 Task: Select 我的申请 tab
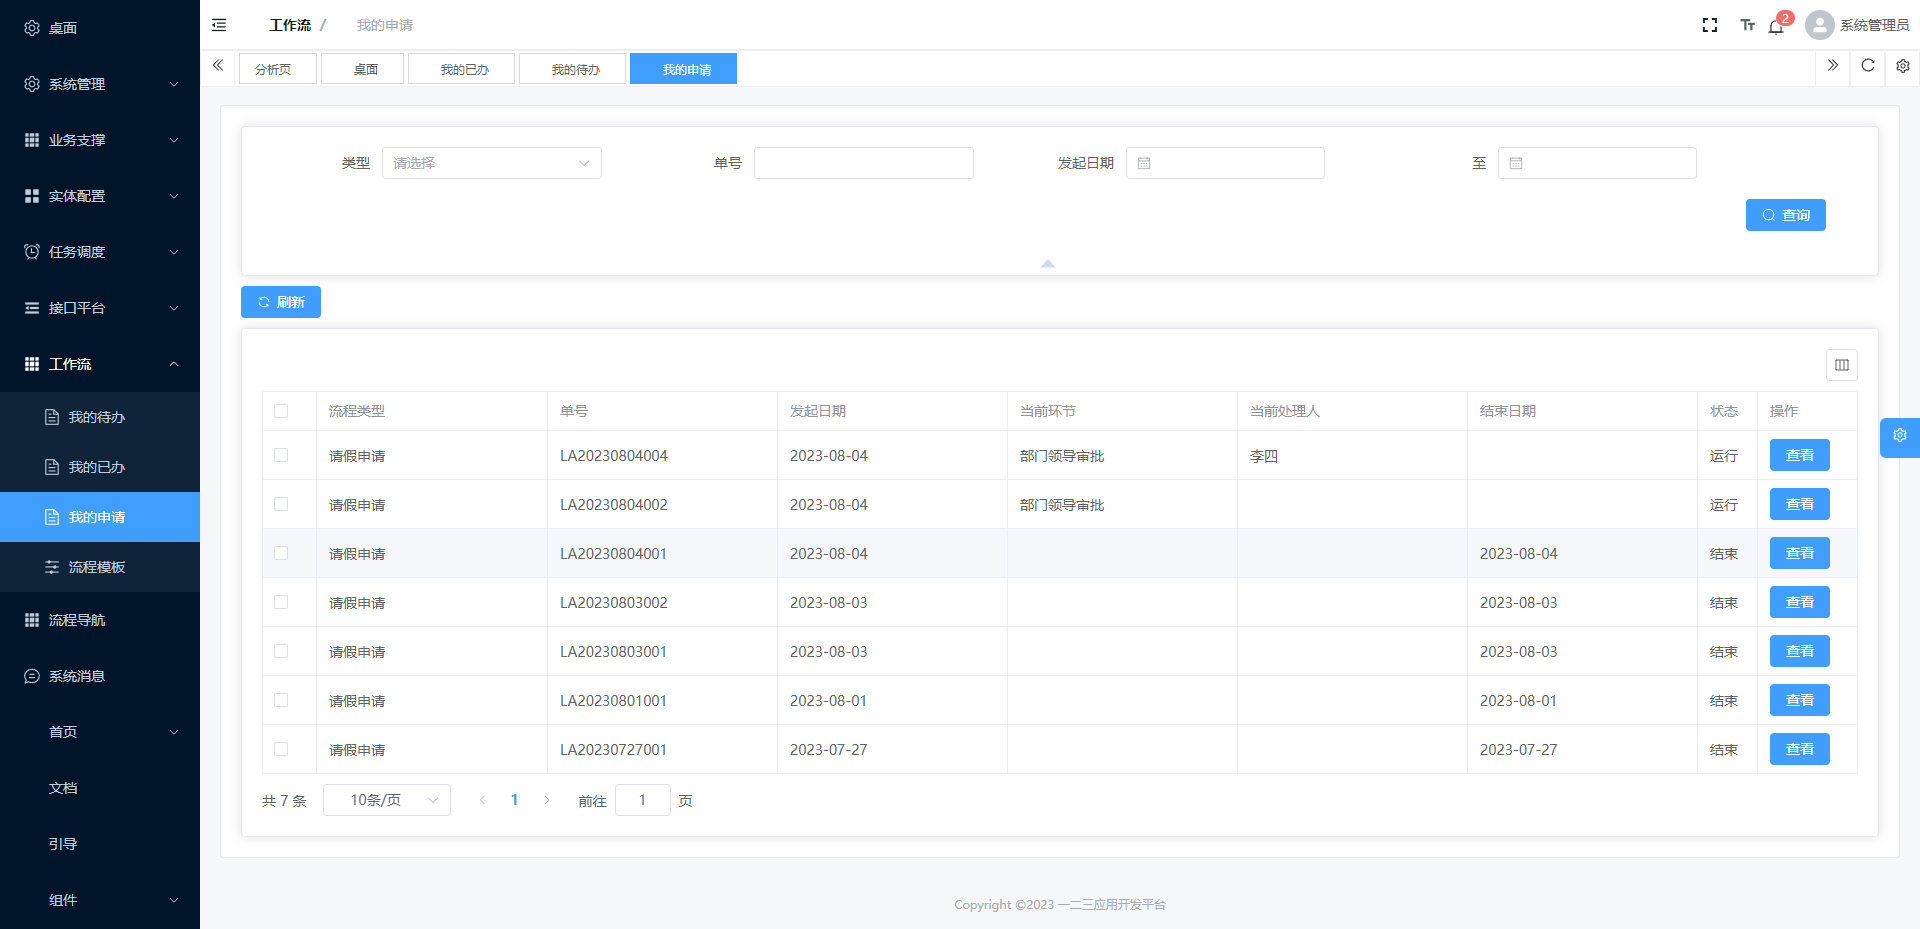[684, 69]
